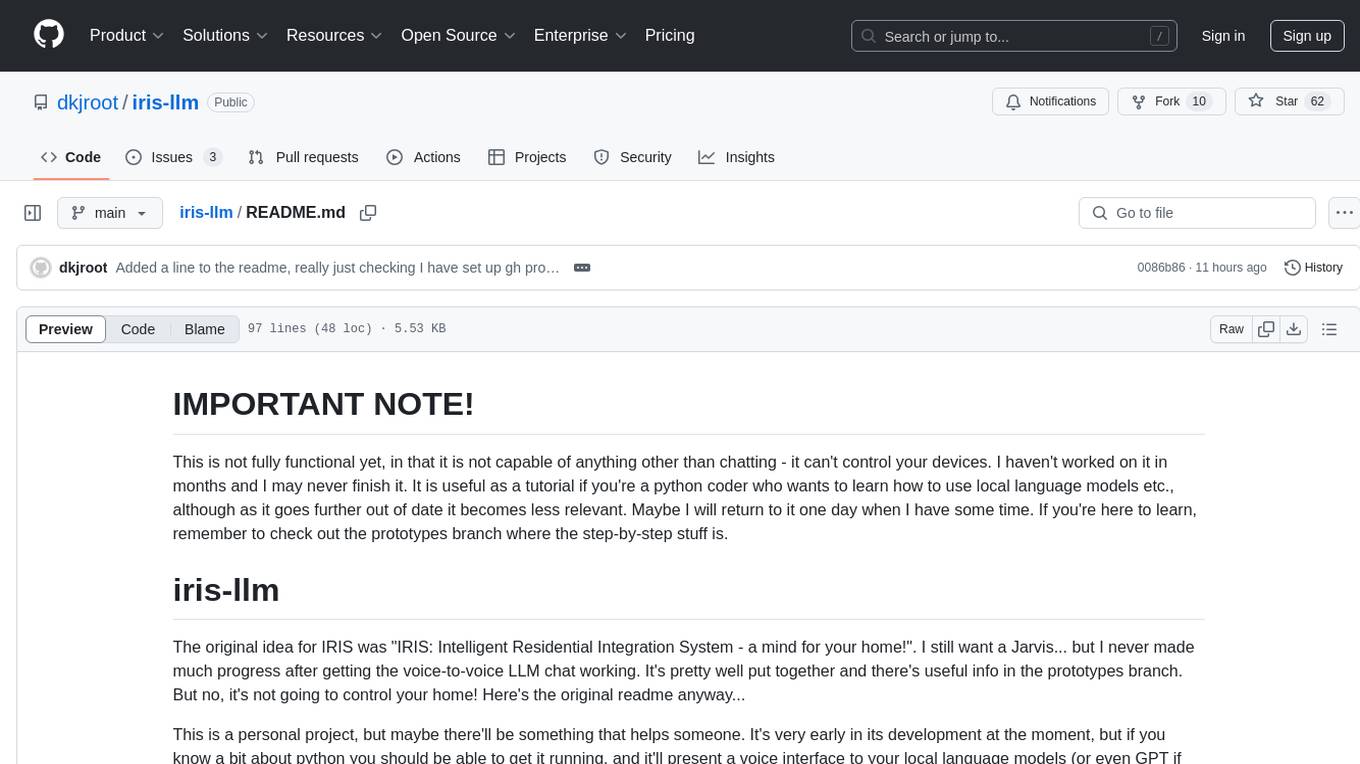Expand the full commit message ellipsis
This screenshot has height=764, width=1360.
tap(582, 268)
